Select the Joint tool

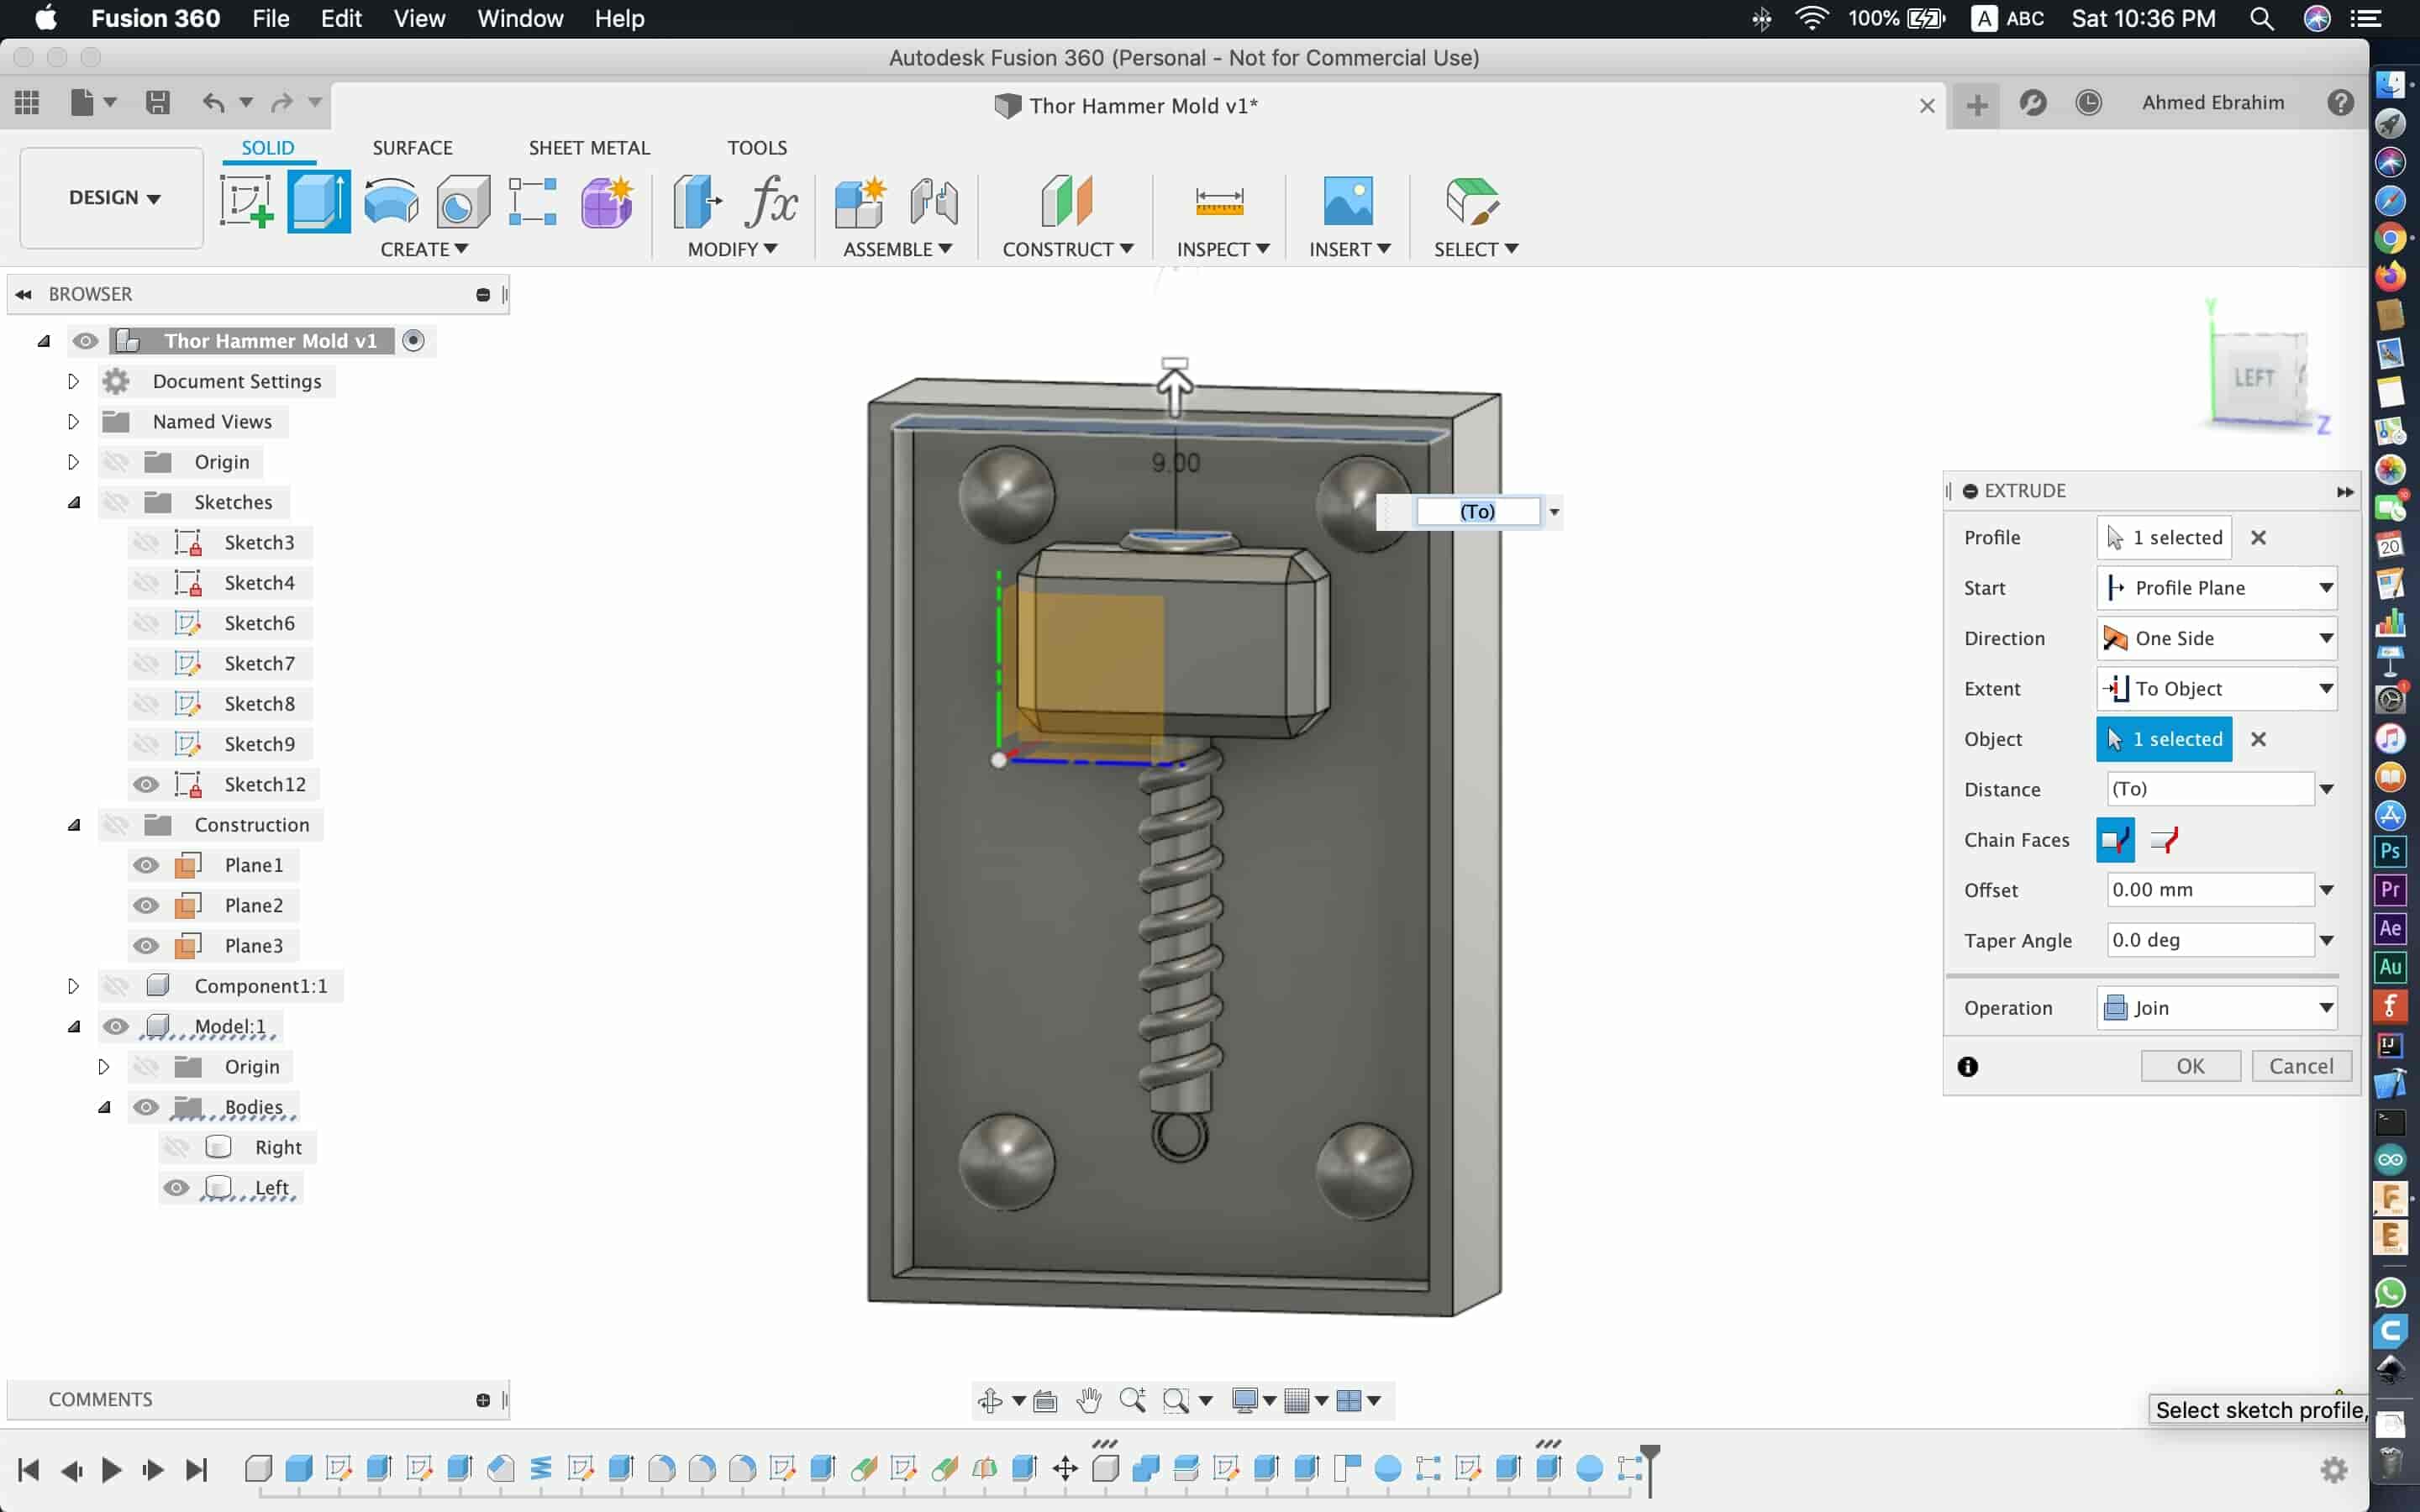pyautogui.click(x=933, y=201)
